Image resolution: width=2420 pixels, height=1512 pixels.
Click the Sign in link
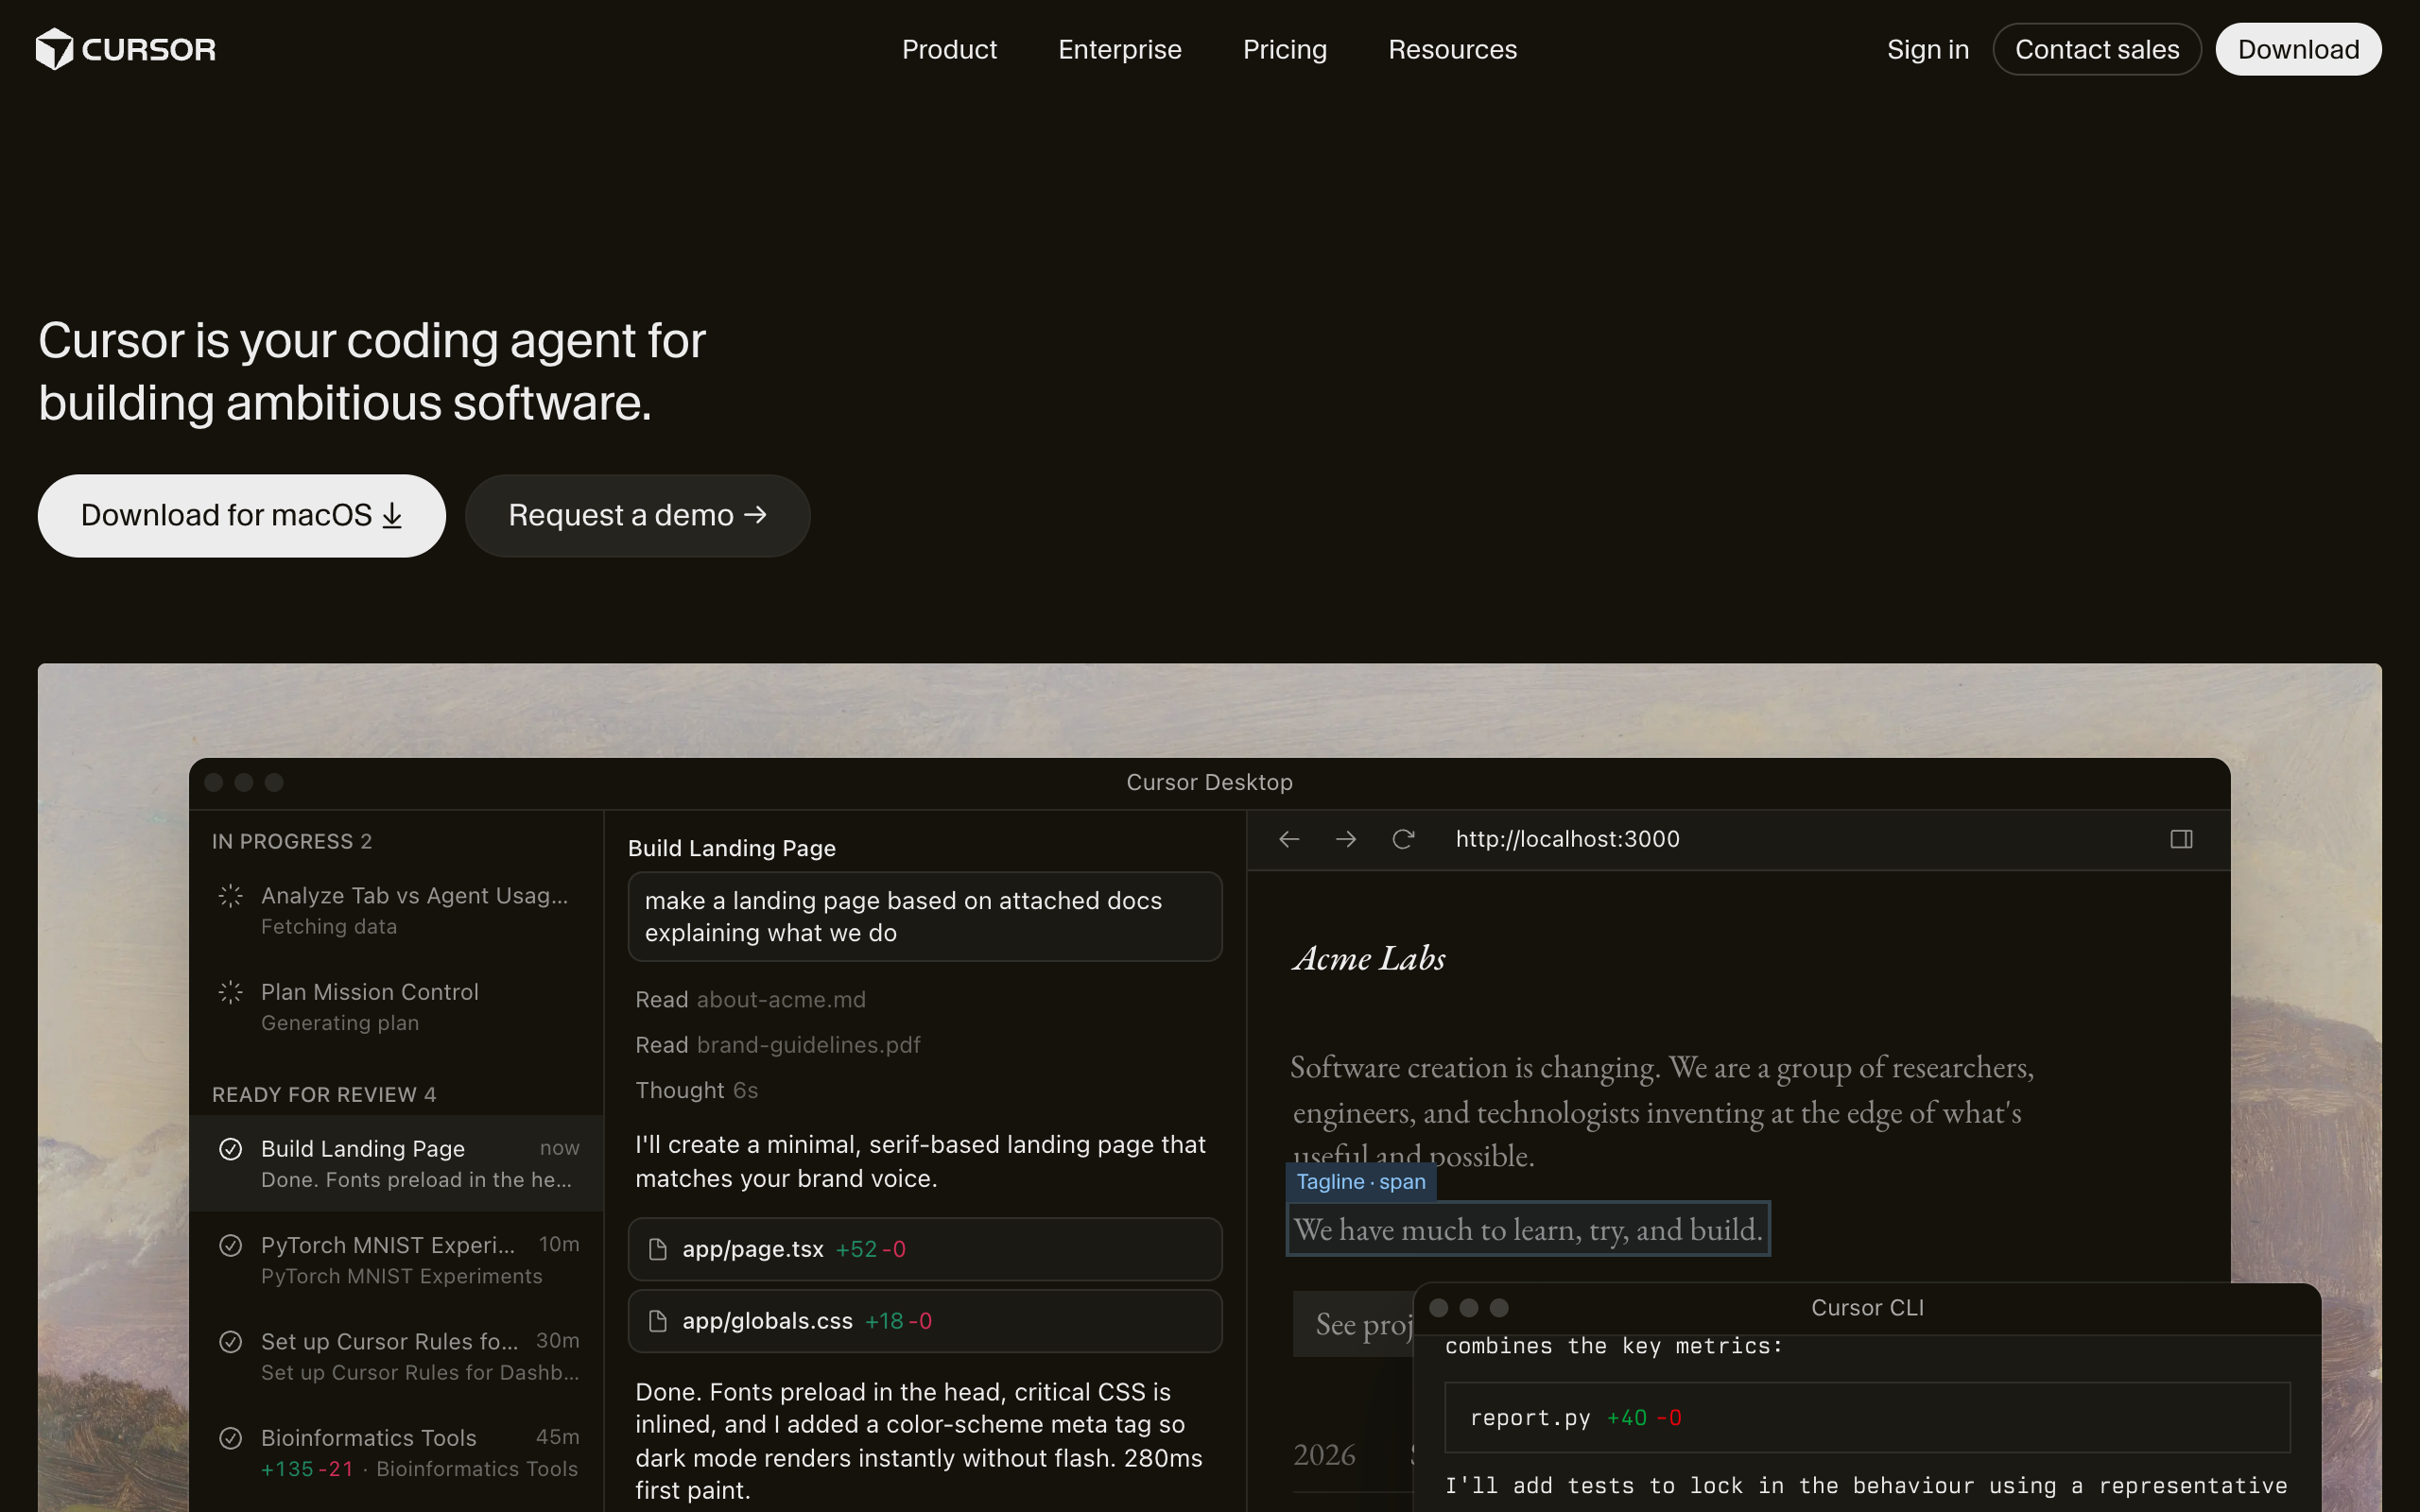(x=1927, y=49)
